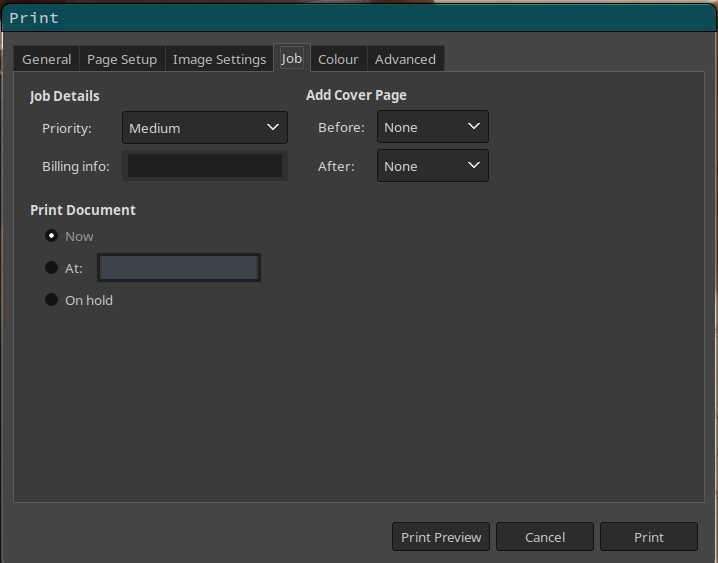Click the Job Details section heading

coord(65,96)
